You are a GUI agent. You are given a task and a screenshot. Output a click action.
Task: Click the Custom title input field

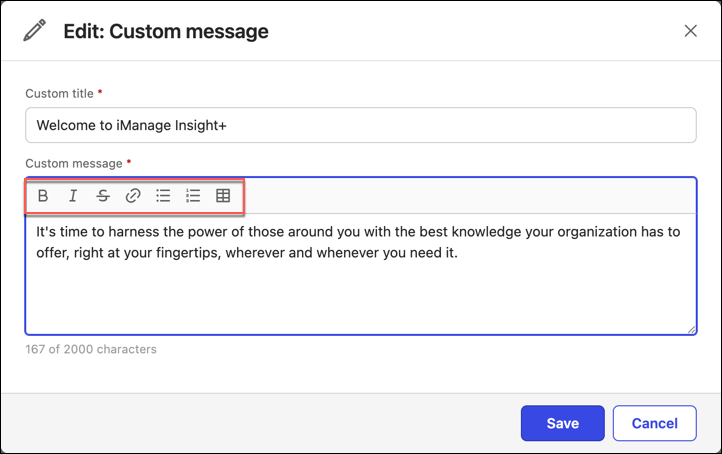click(x=361, y=125)
